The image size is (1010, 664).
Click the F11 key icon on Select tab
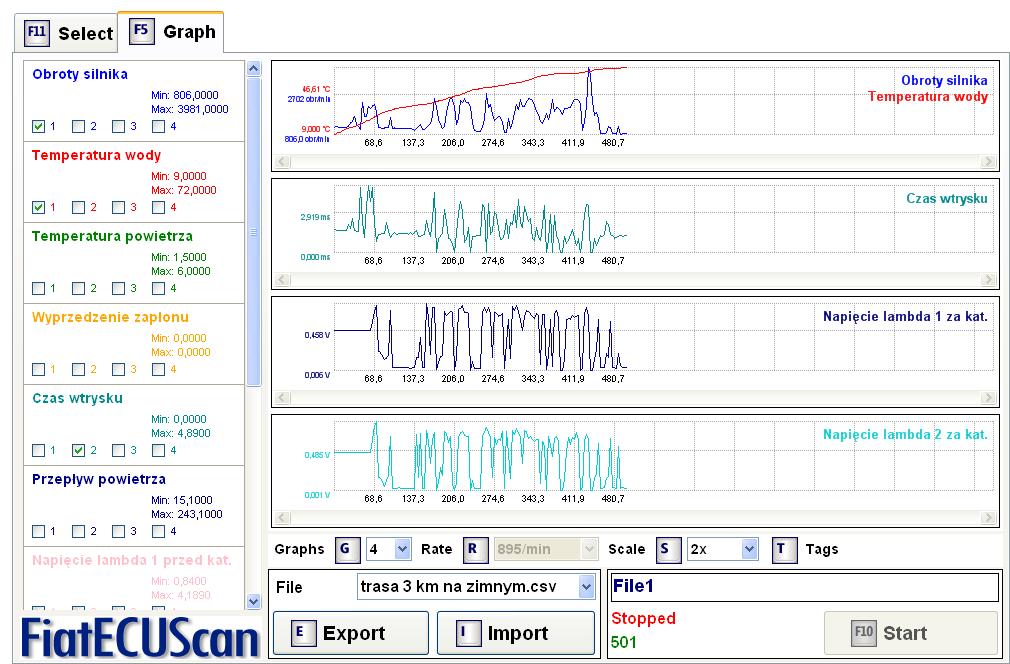(37, 33)
